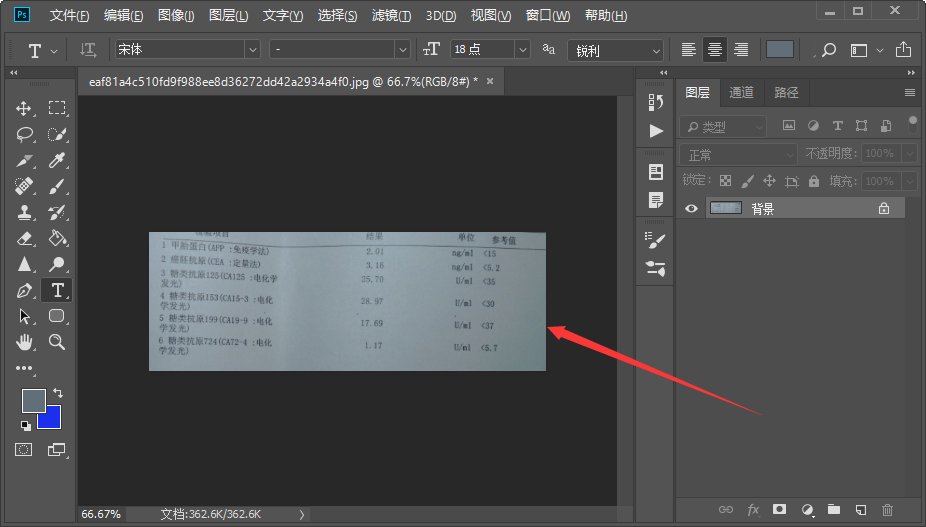Select the Quick Selection tool
This screenshot has height=527, width=926.
click(57, 134)
